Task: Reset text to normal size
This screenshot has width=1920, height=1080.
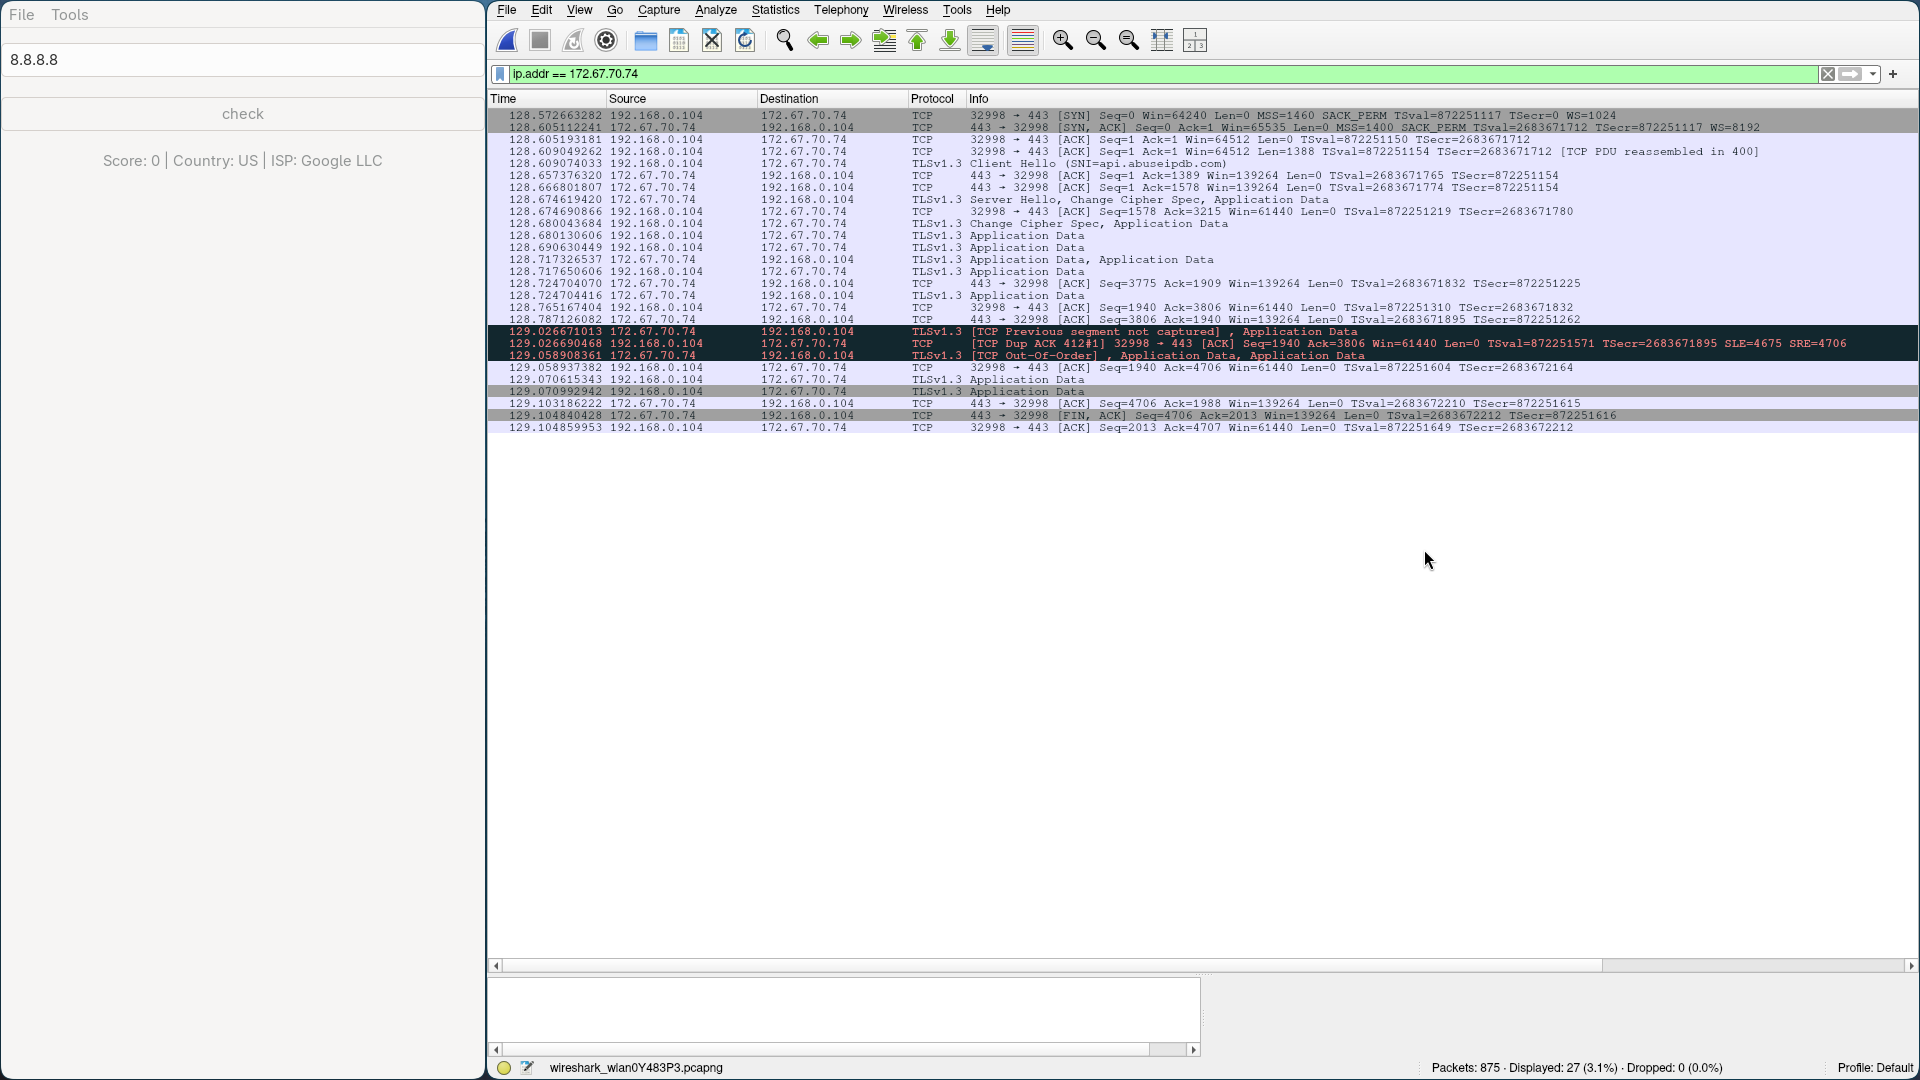Action: 1129,41
